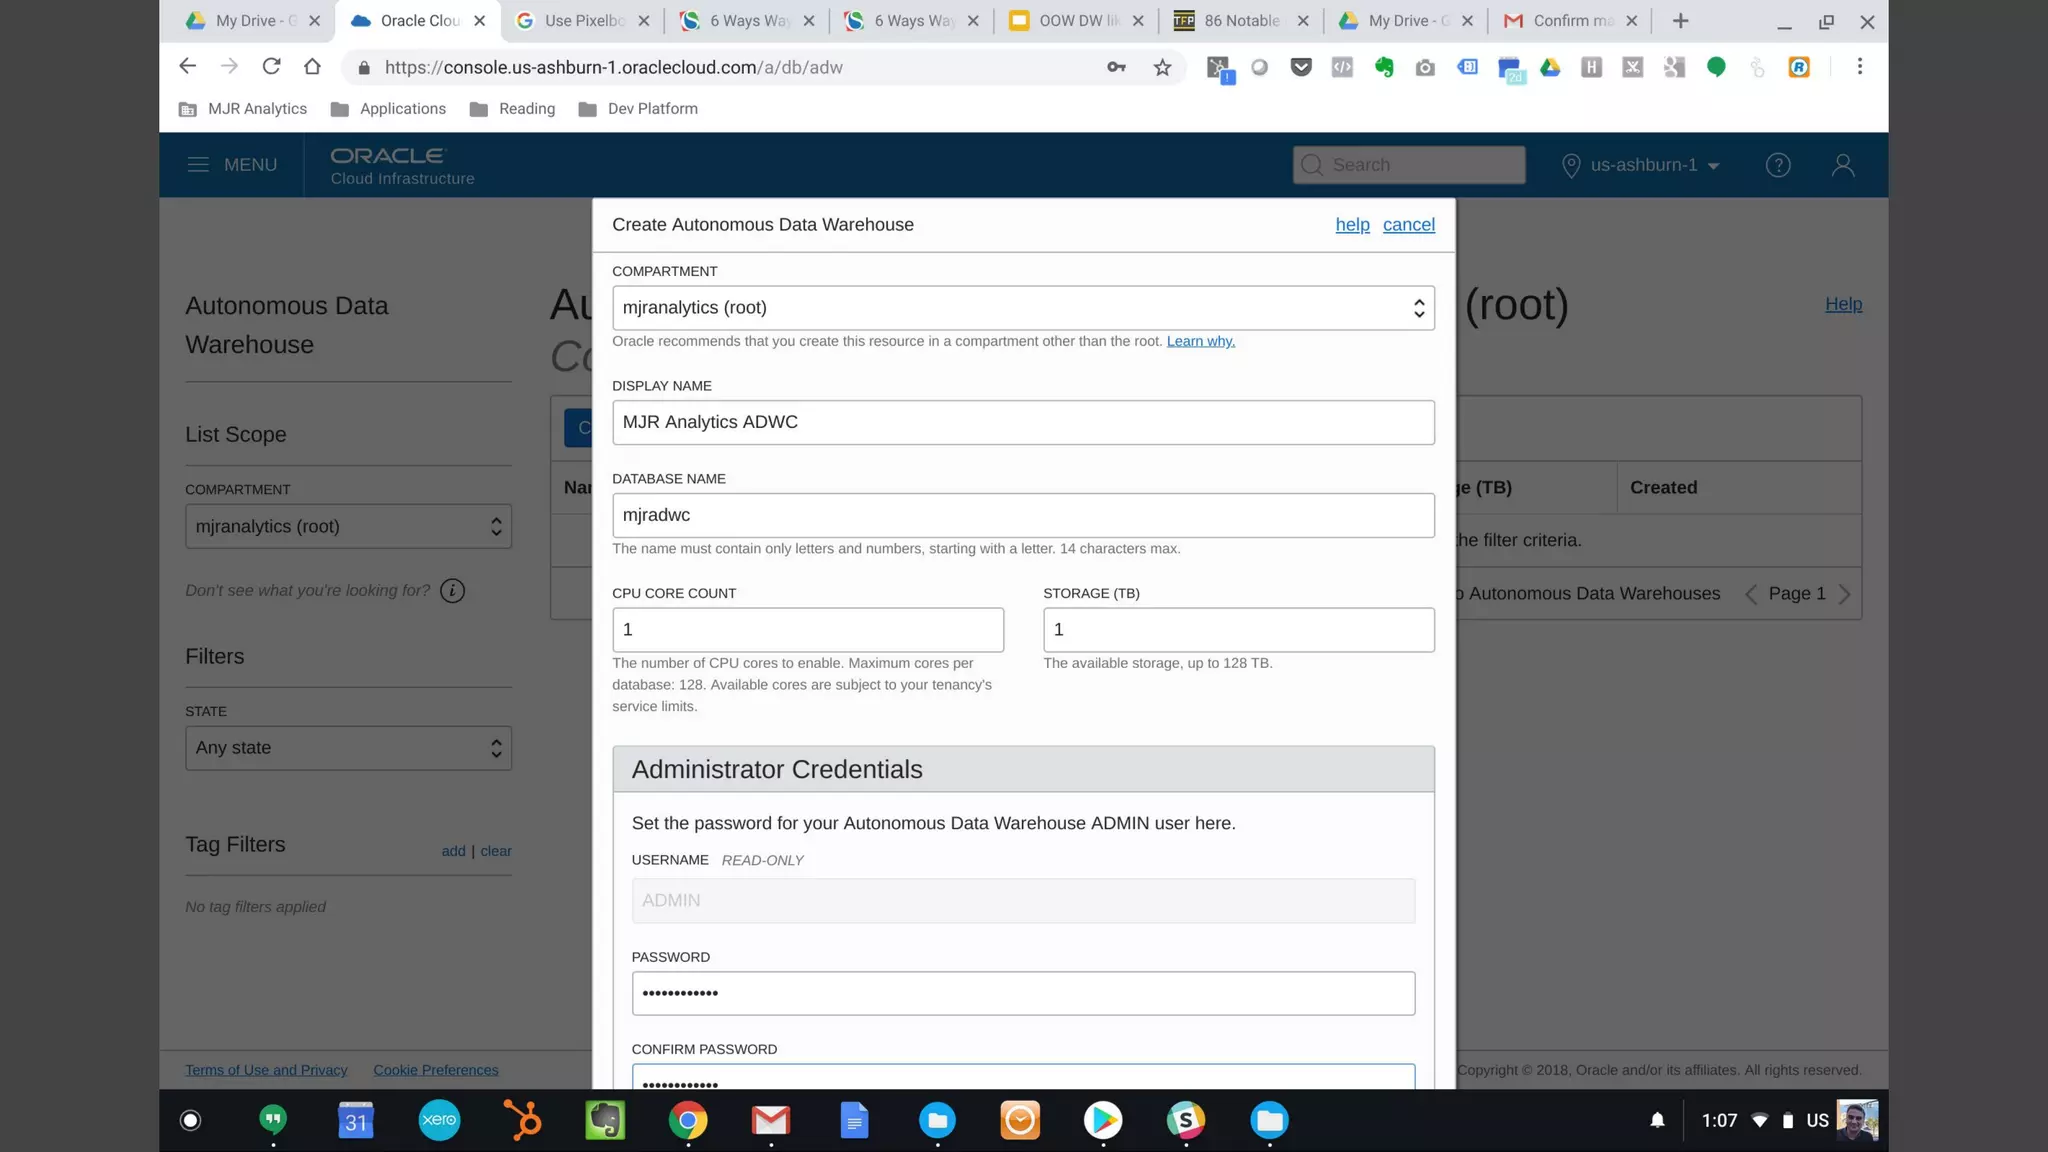
Task: Click add link under Tag Filters
Action: [x=453, y=851]
